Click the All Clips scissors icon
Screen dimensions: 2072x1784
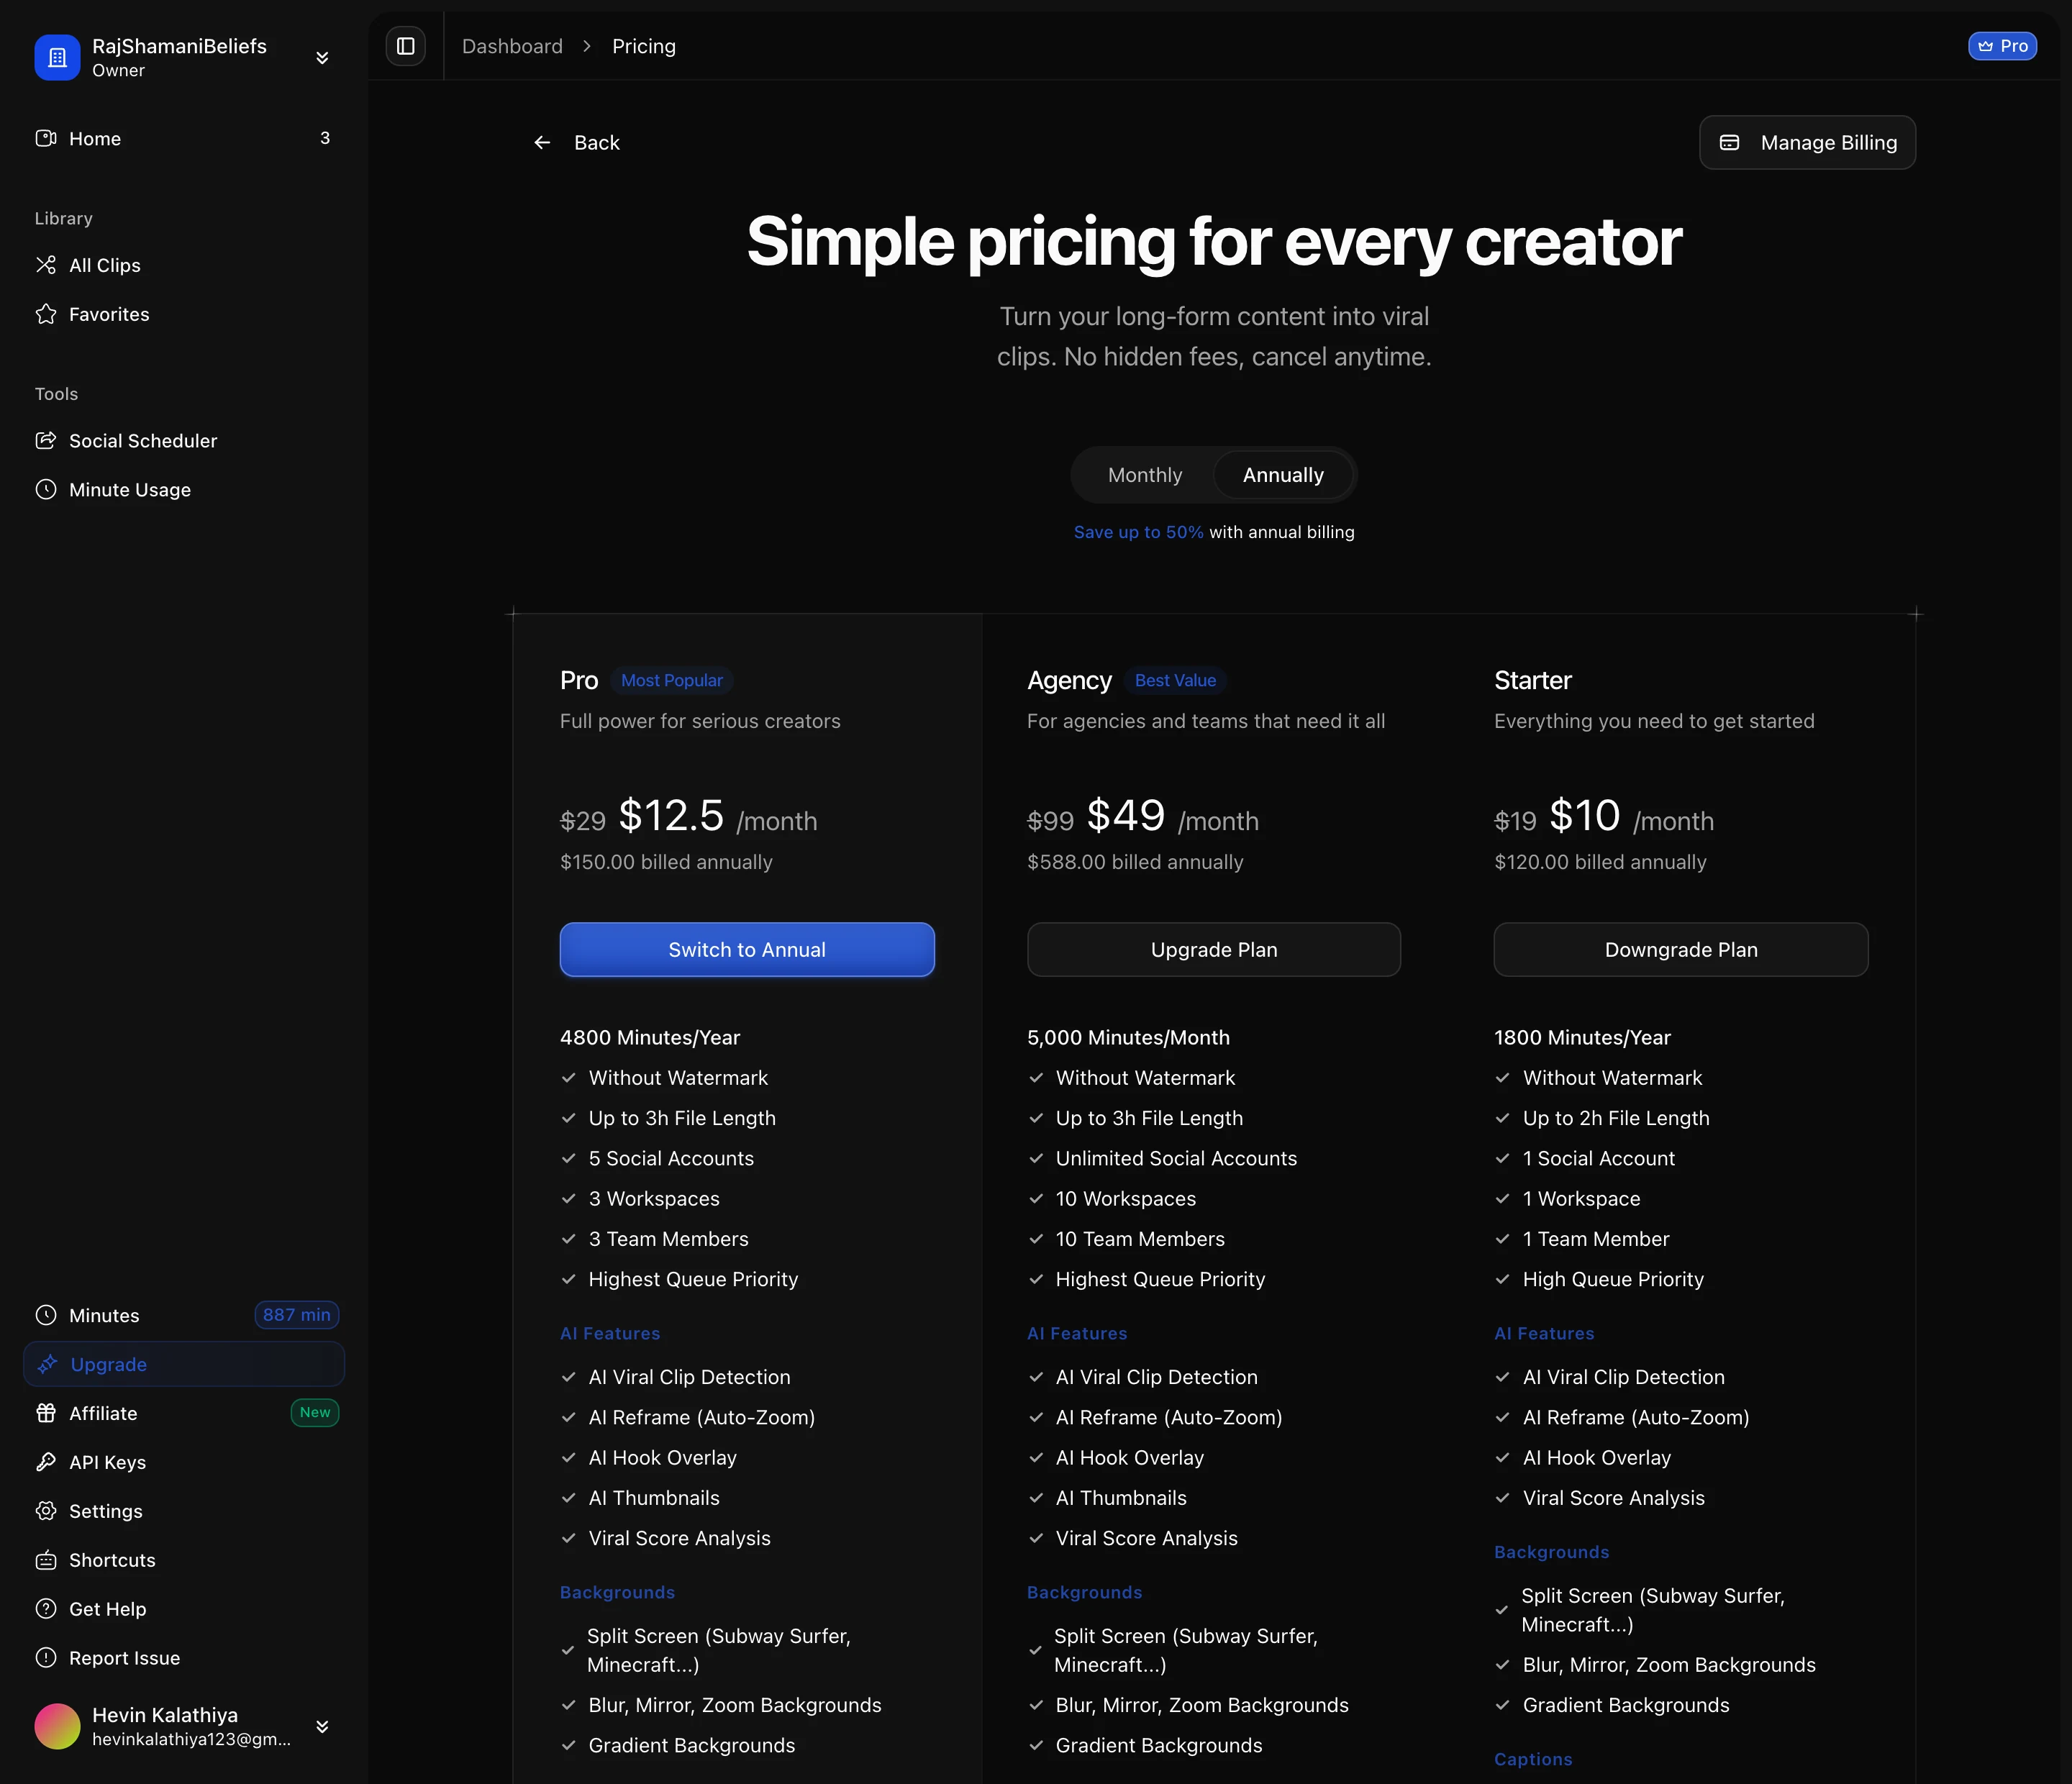point(46,265)
